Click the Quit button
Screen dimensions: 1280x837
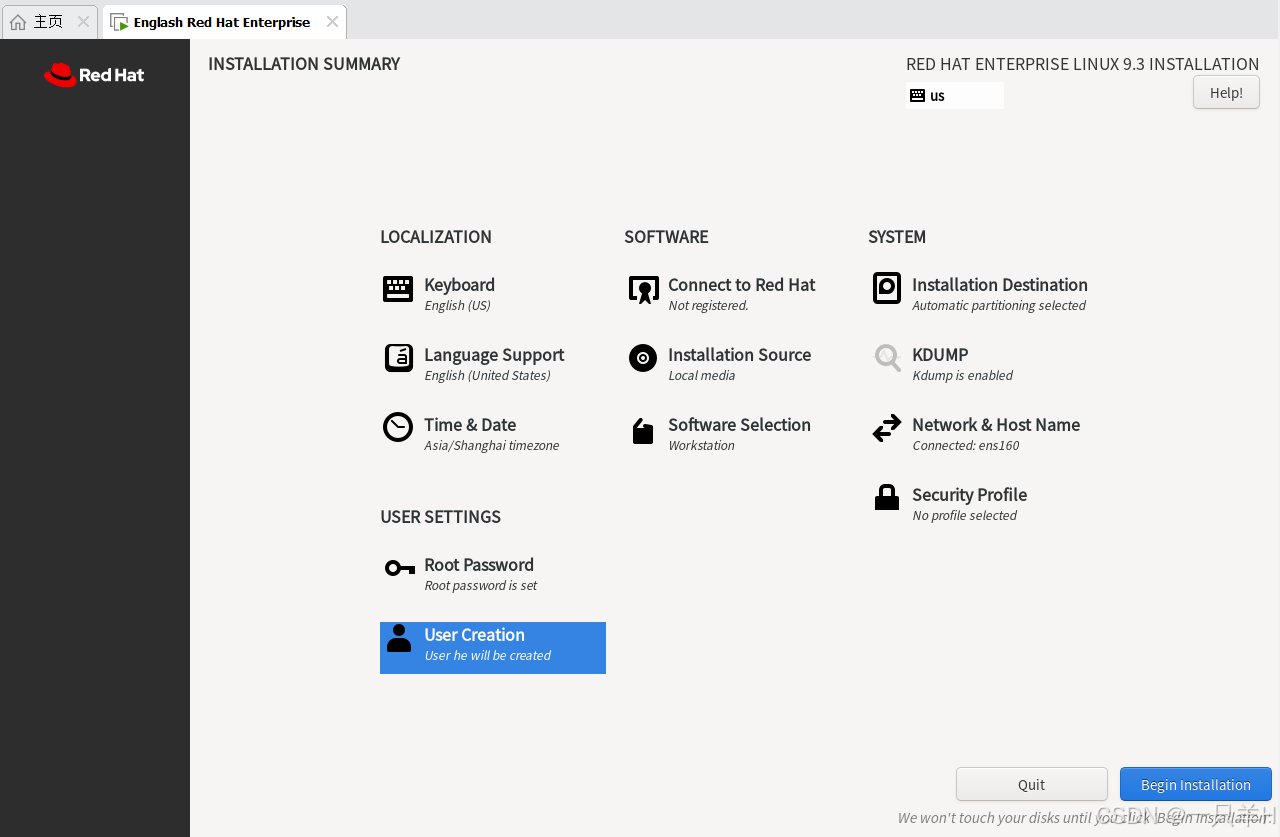point(1032,784)
